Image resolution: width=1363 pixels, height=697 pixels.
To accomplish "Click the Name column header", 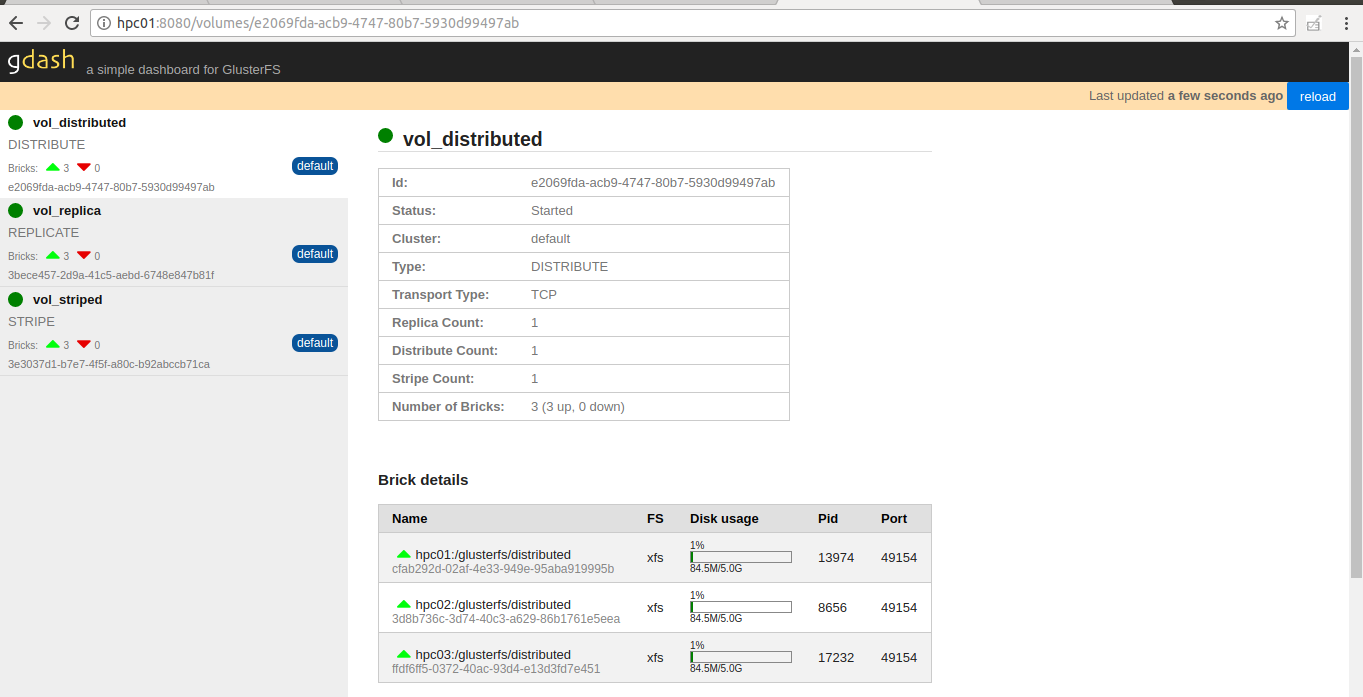I will (410, 518).
